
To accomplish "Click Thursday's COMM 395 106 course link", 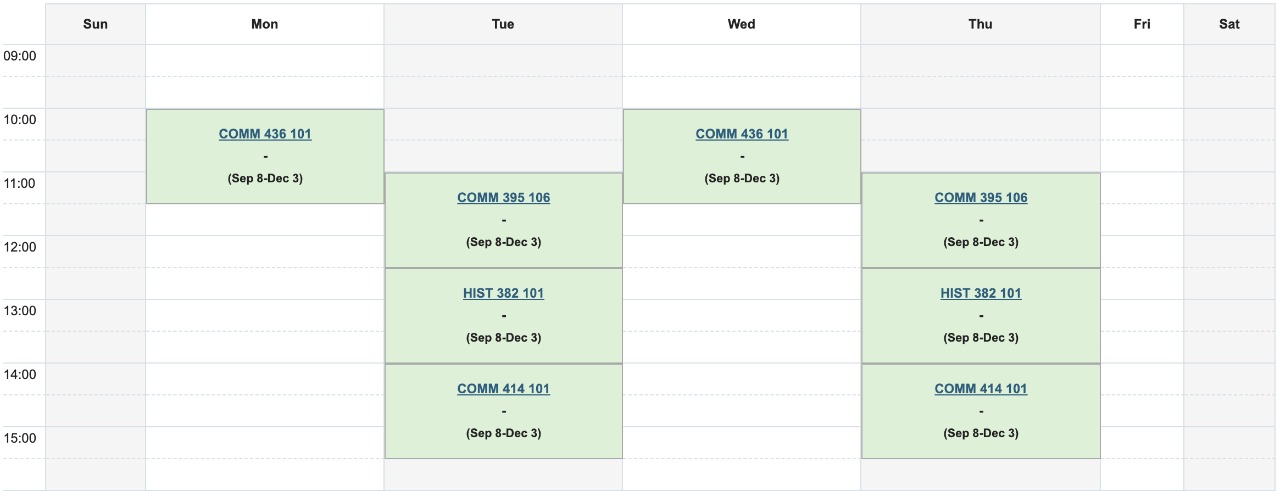I will point(981,198).
